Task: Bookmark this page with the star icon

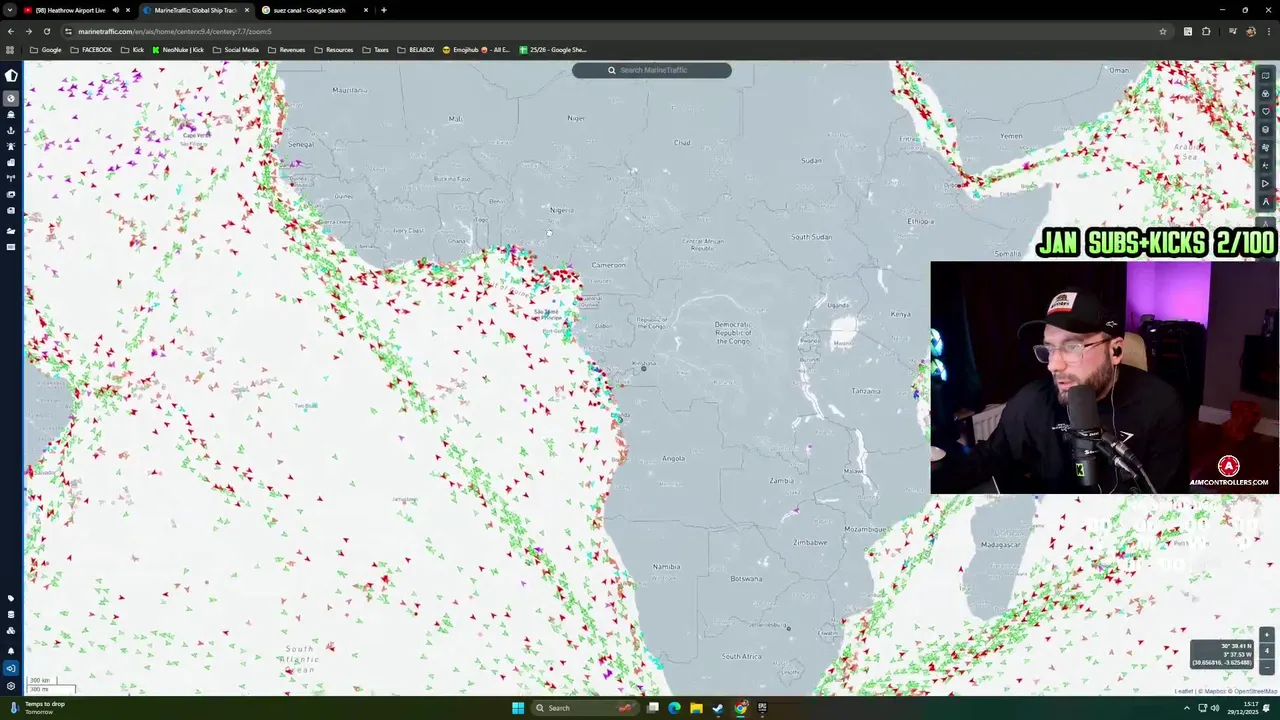Action: tap(1162, 31)
